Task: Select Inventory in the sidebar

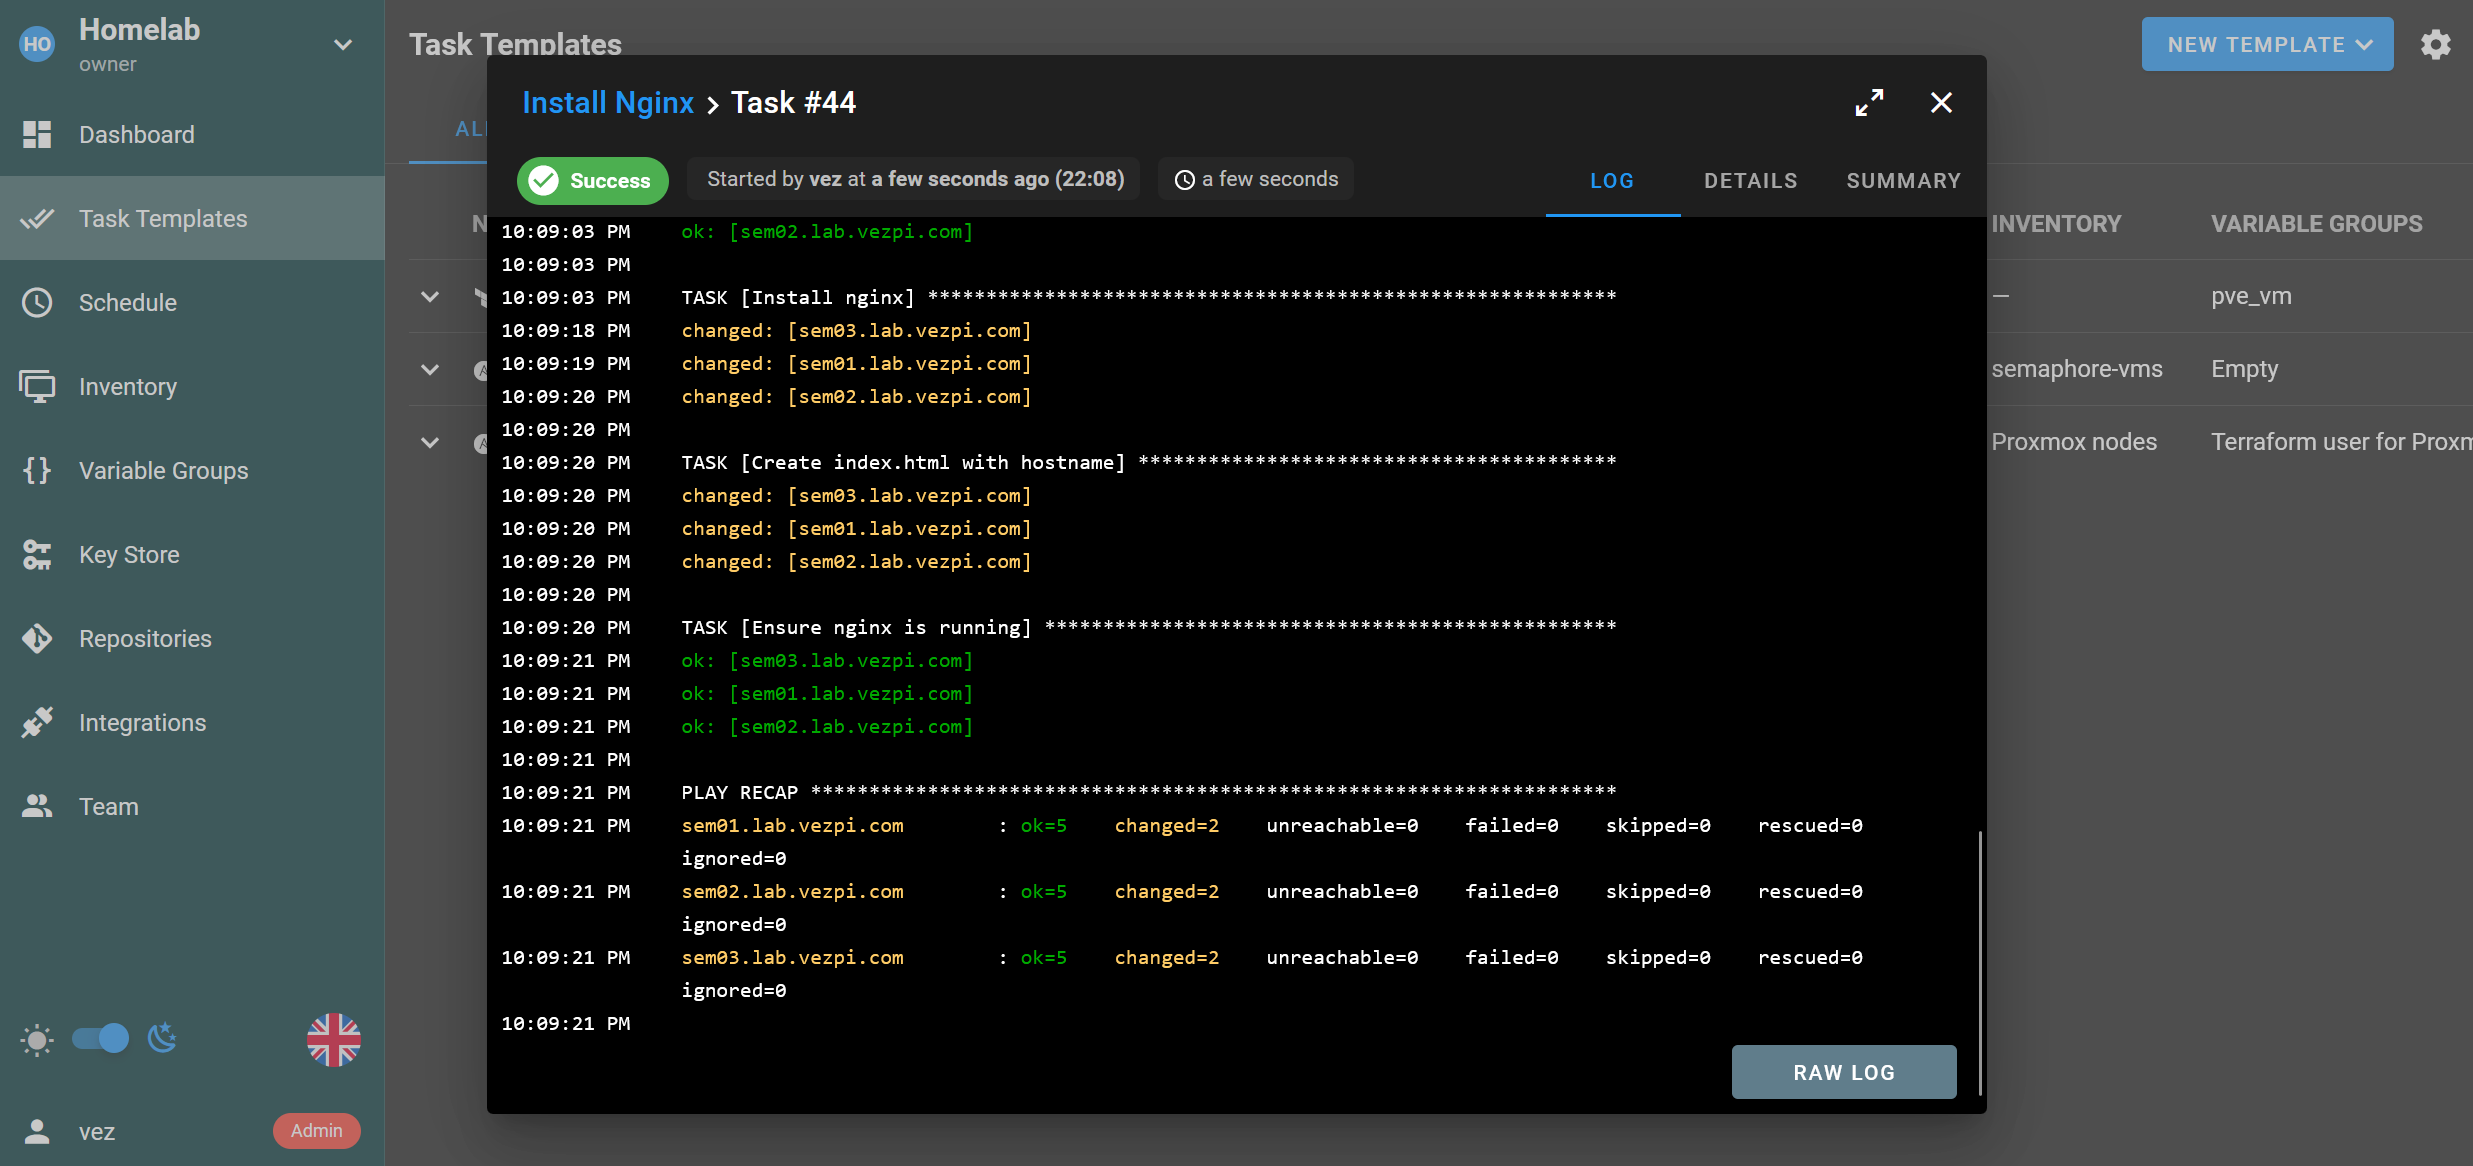Action: click(x=126, y=386)
